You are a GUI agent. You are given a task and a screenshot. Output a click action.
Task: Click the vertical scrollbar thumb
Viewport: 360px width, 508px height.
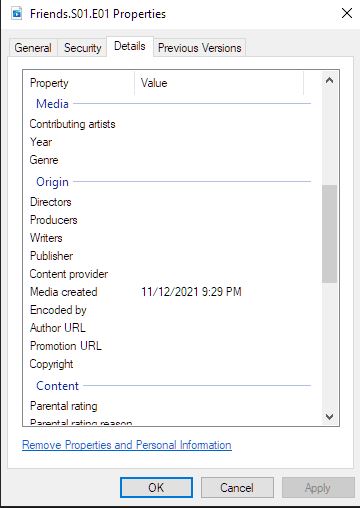(329, 234)
